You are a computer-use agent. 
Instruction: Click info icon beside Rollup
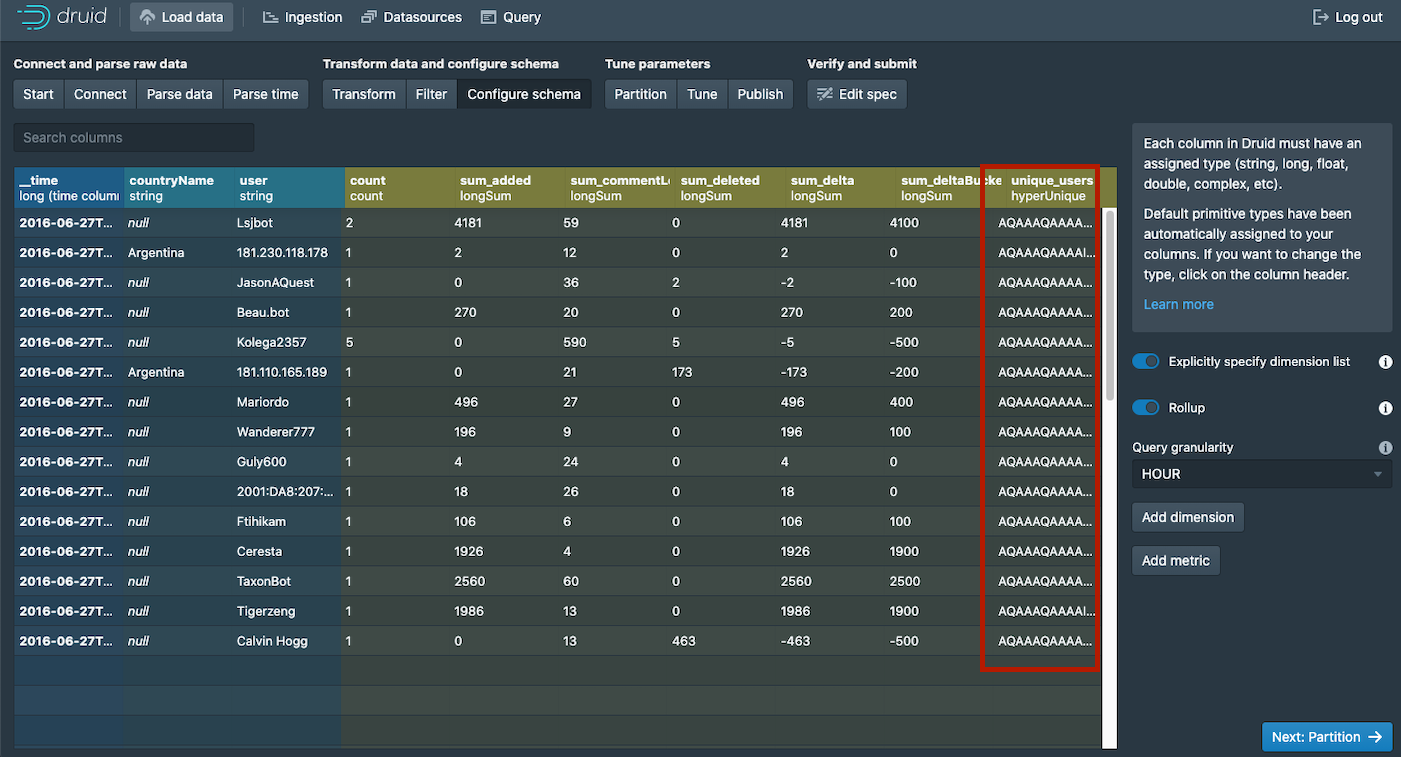click(x=1385, y=408)
